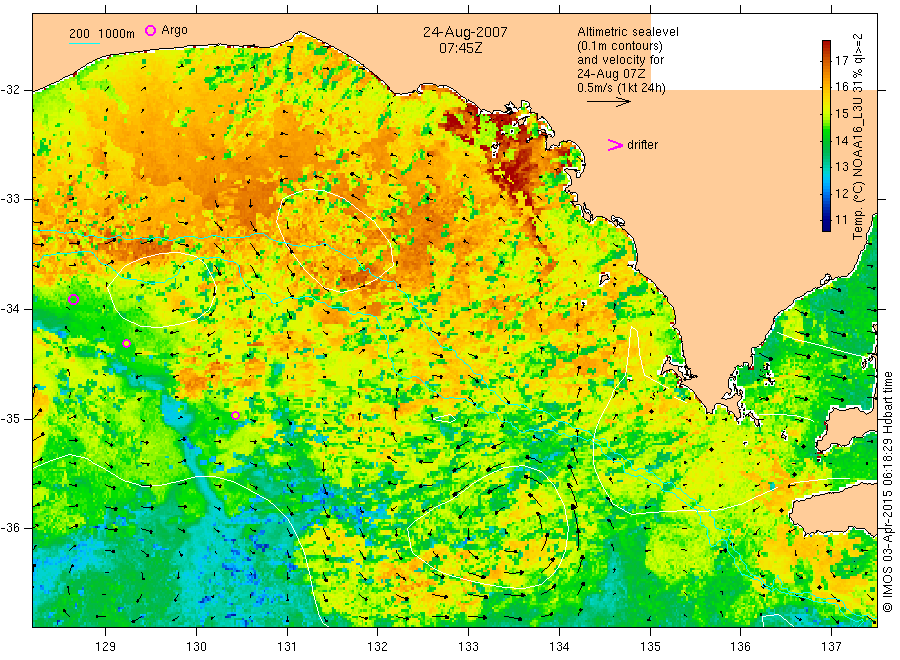Click the -36 latitude axis label
The width and height of the screenshot is (900, 660).
[x=10, y=527]
